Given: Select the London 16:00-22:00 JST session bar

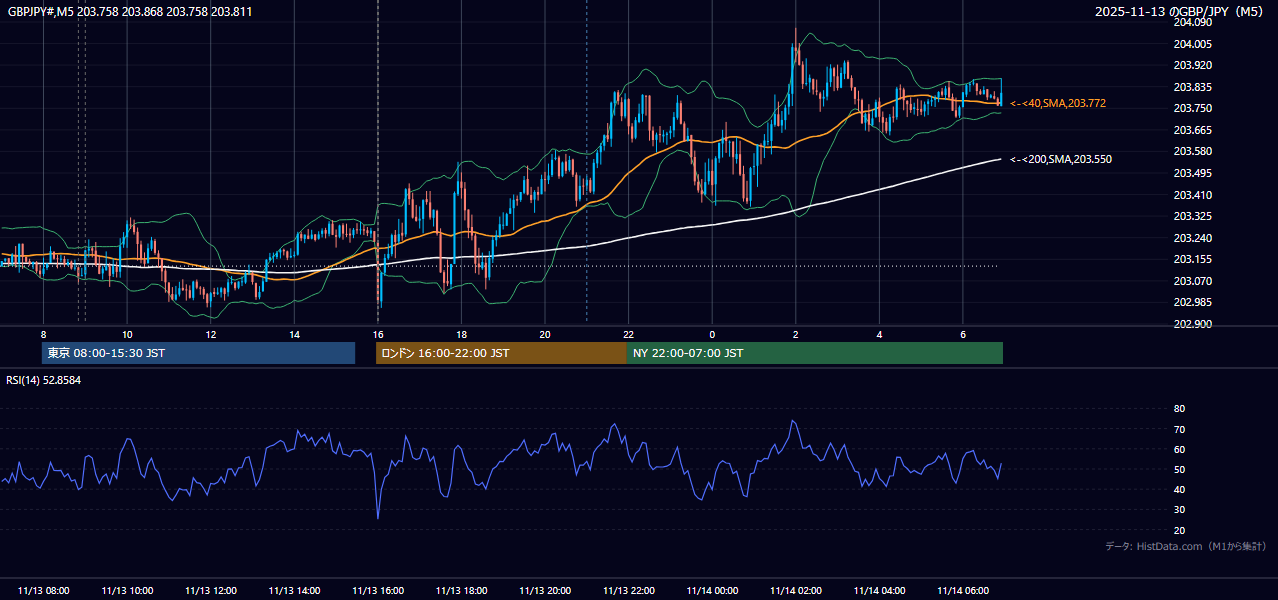Looking at the screenshot, I should click(501, 353).
